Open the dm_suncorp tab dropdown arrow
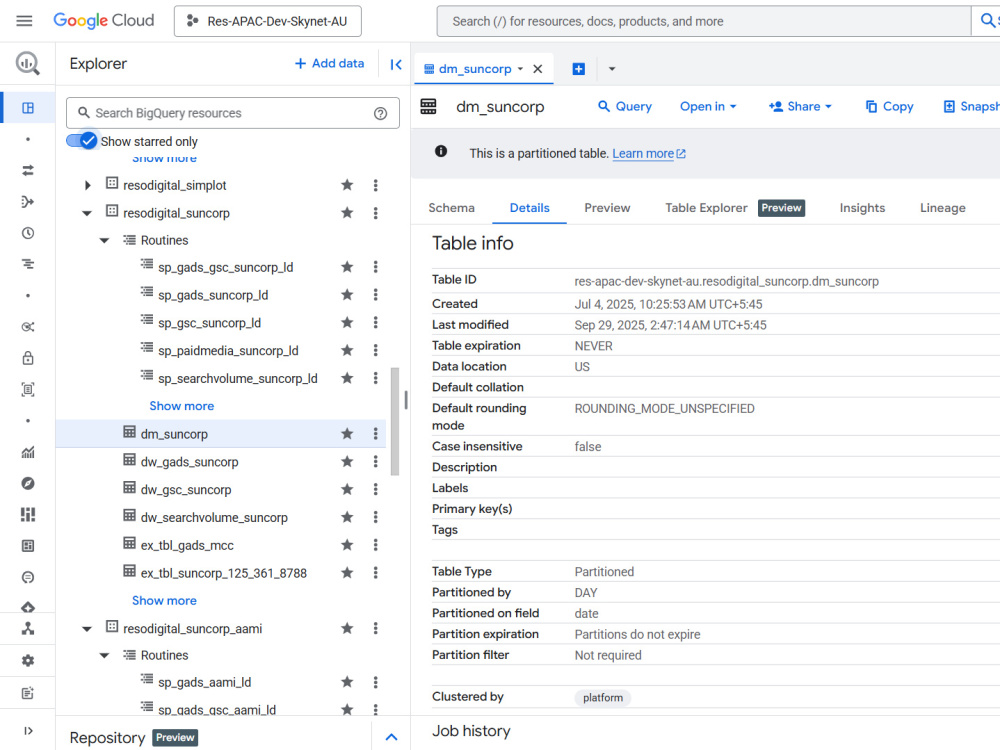This screenshot has height=750, width=1000. click(520, 69)
